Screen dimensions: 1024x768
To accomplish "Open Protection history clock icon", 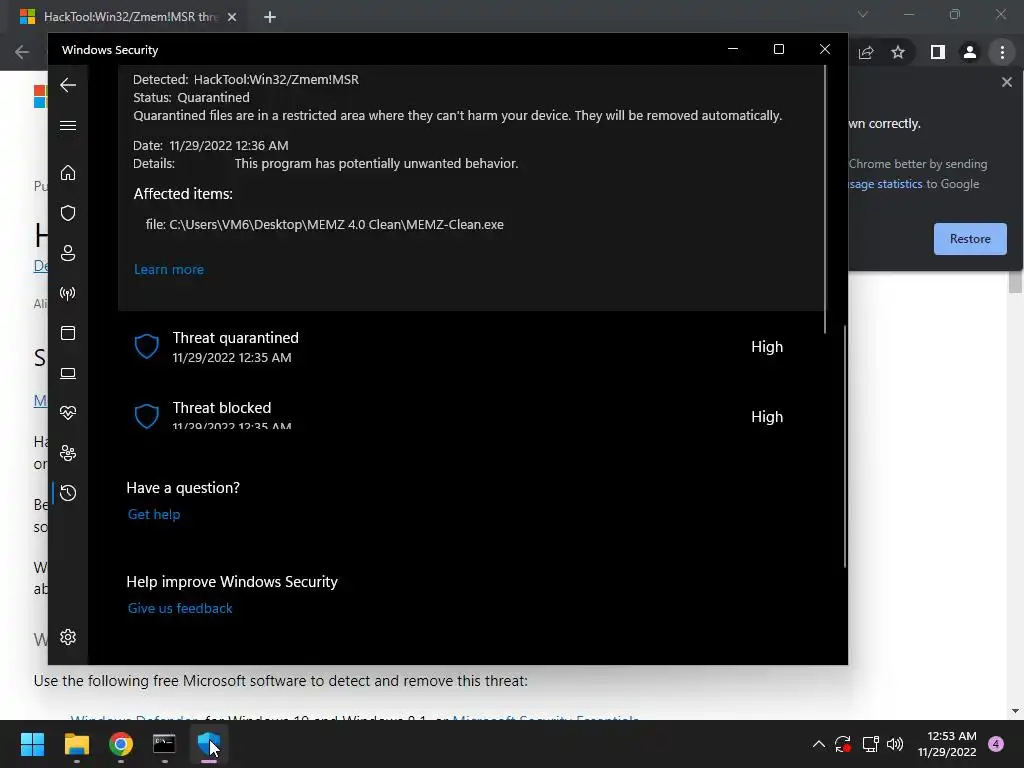I will [68, 493].
